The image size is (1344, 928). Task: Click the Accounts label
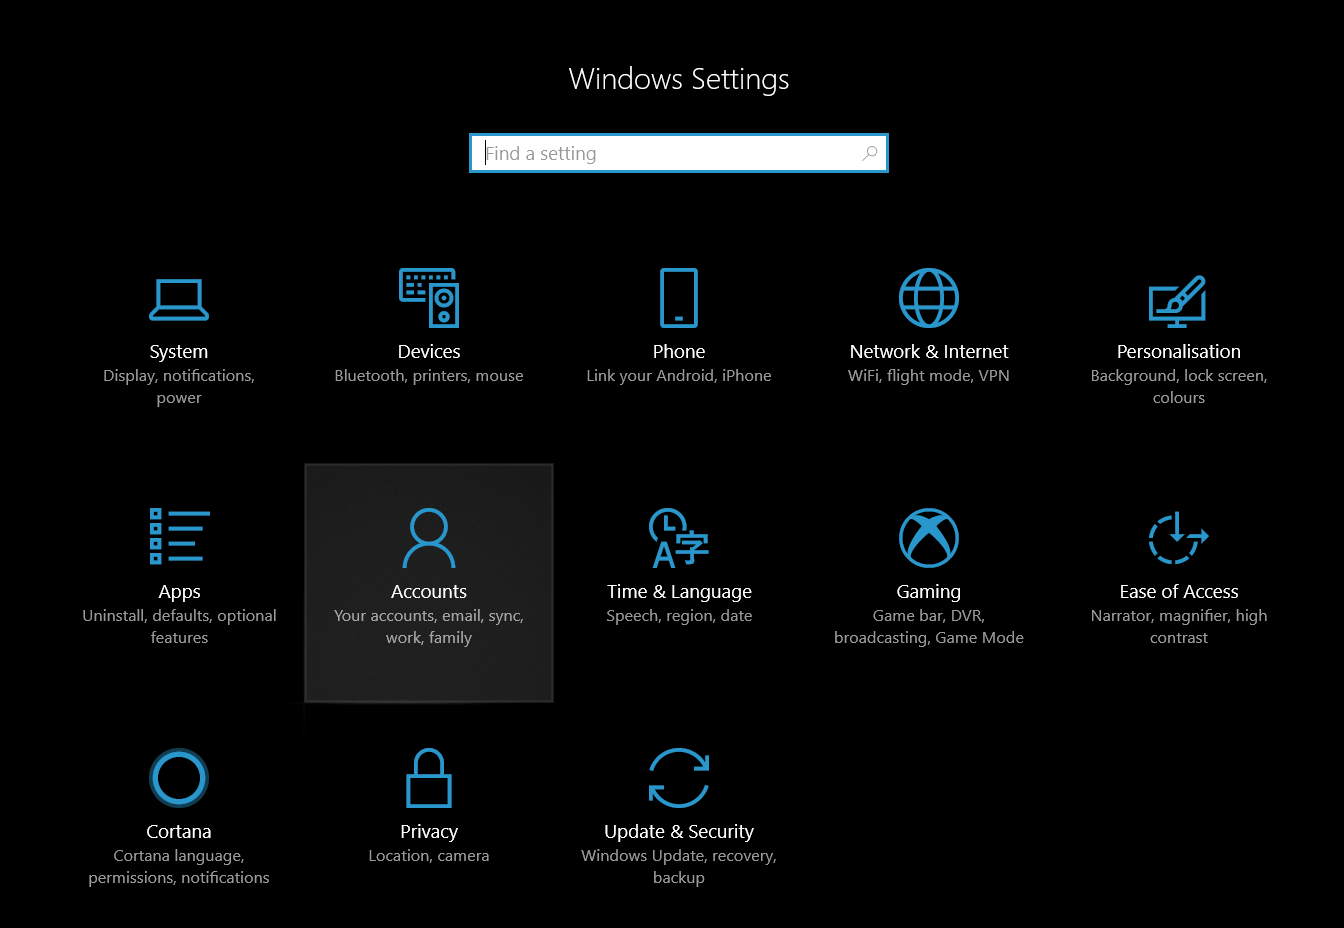click(x=429, y=591)
